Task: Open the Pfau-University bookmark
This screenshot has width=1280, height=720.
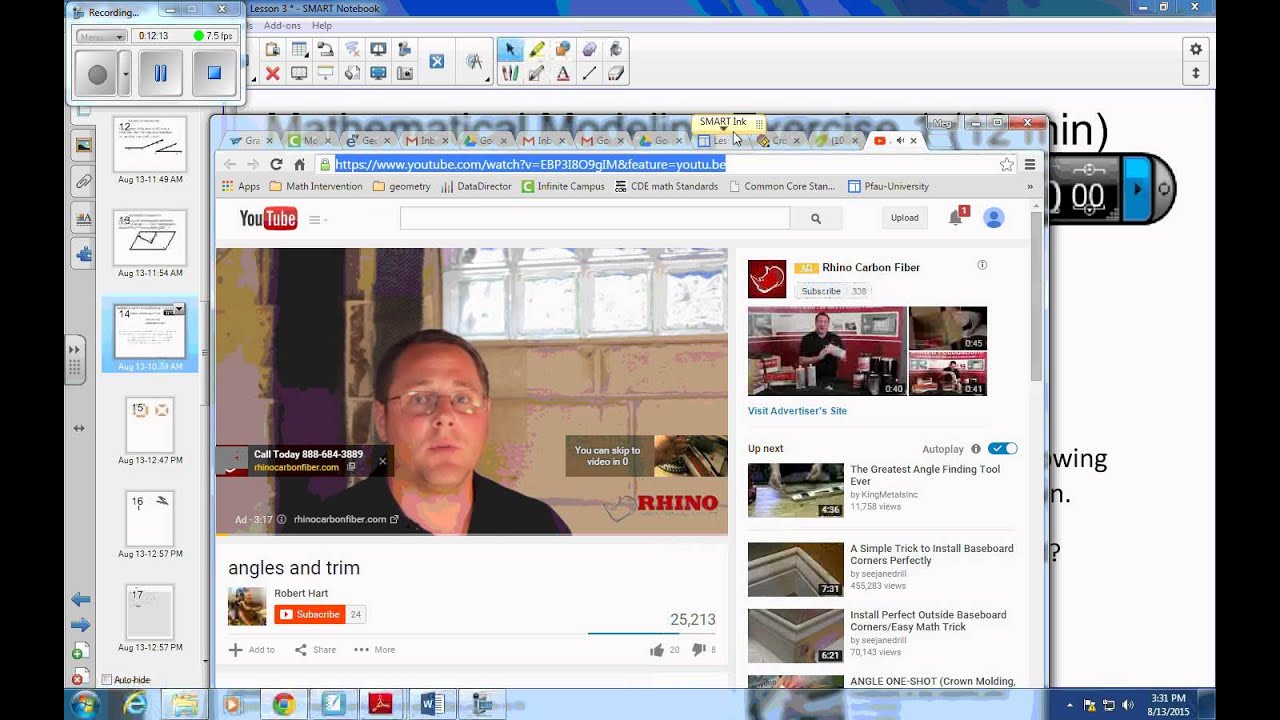Action: tap(888, 186)
